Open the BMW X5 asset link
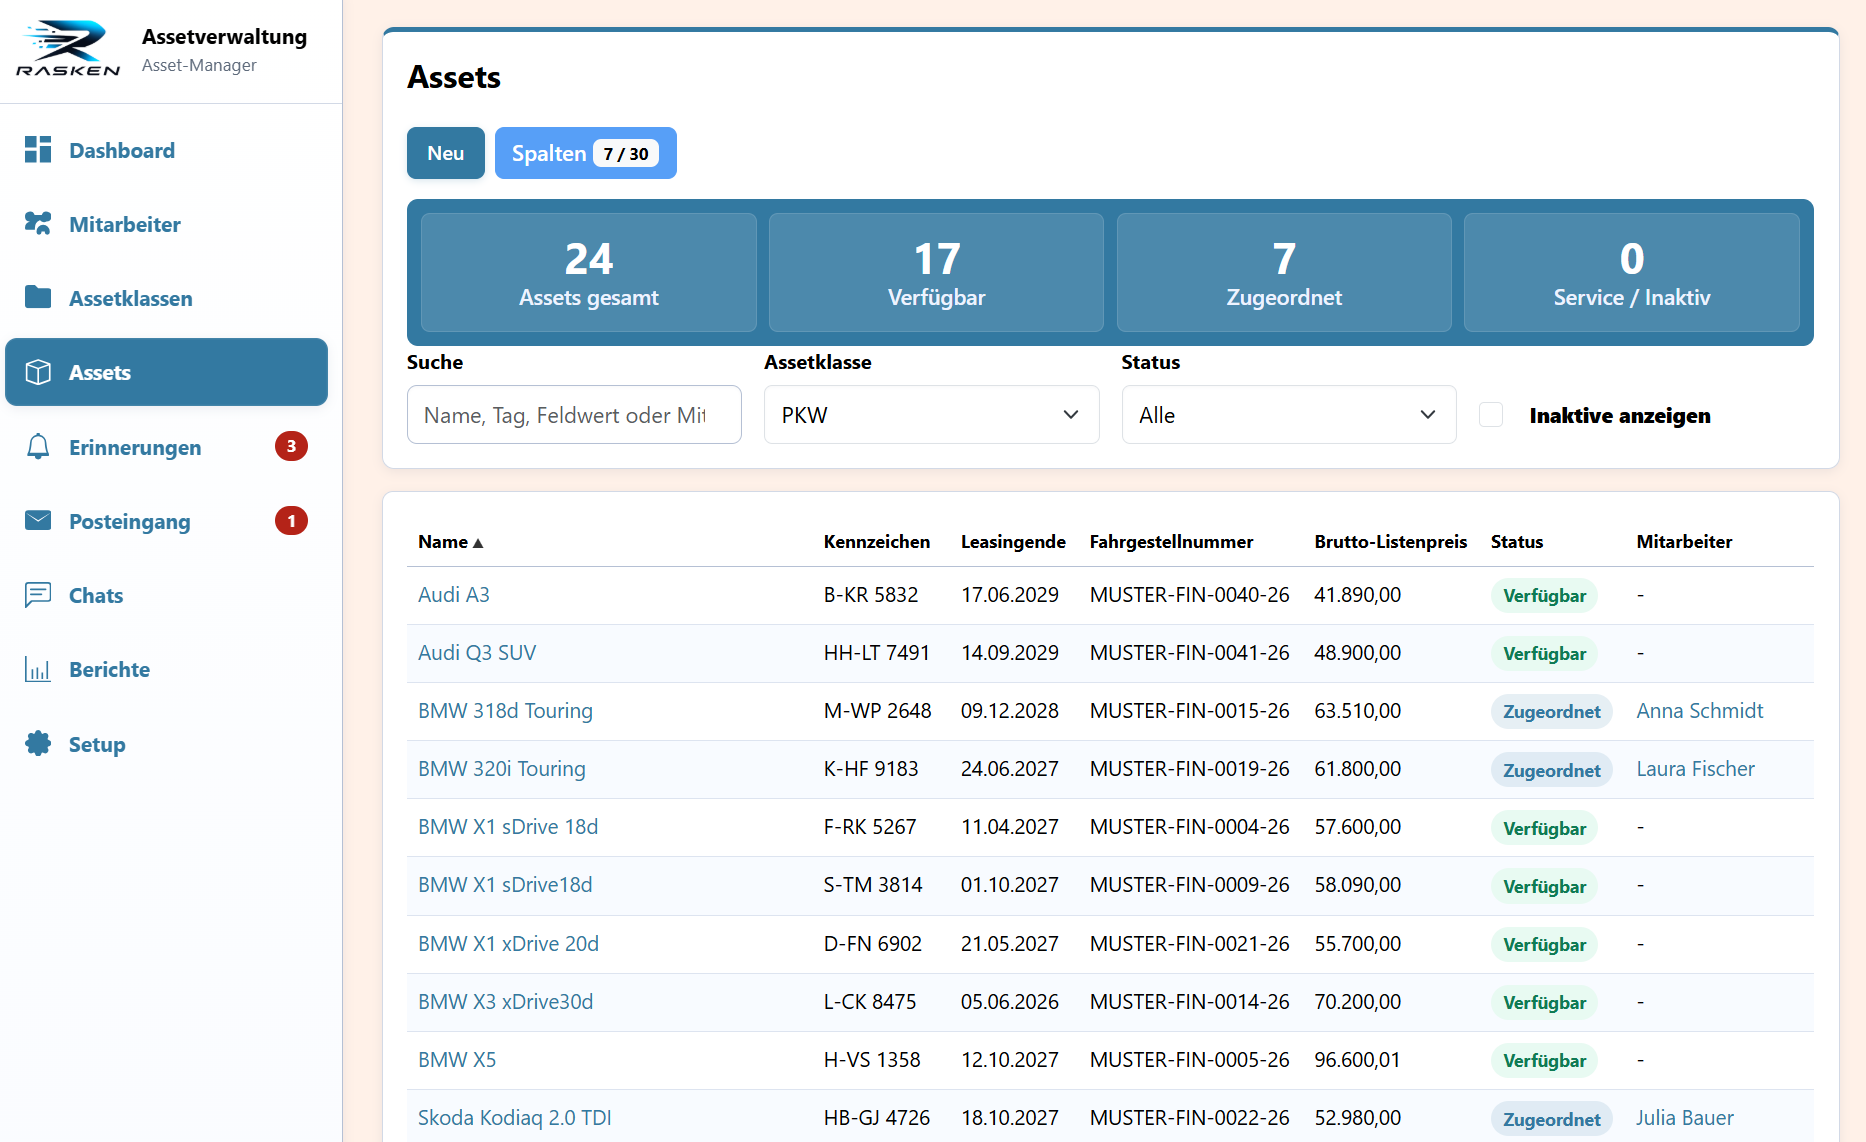 pyautogui.click(x=457, y=1060)
